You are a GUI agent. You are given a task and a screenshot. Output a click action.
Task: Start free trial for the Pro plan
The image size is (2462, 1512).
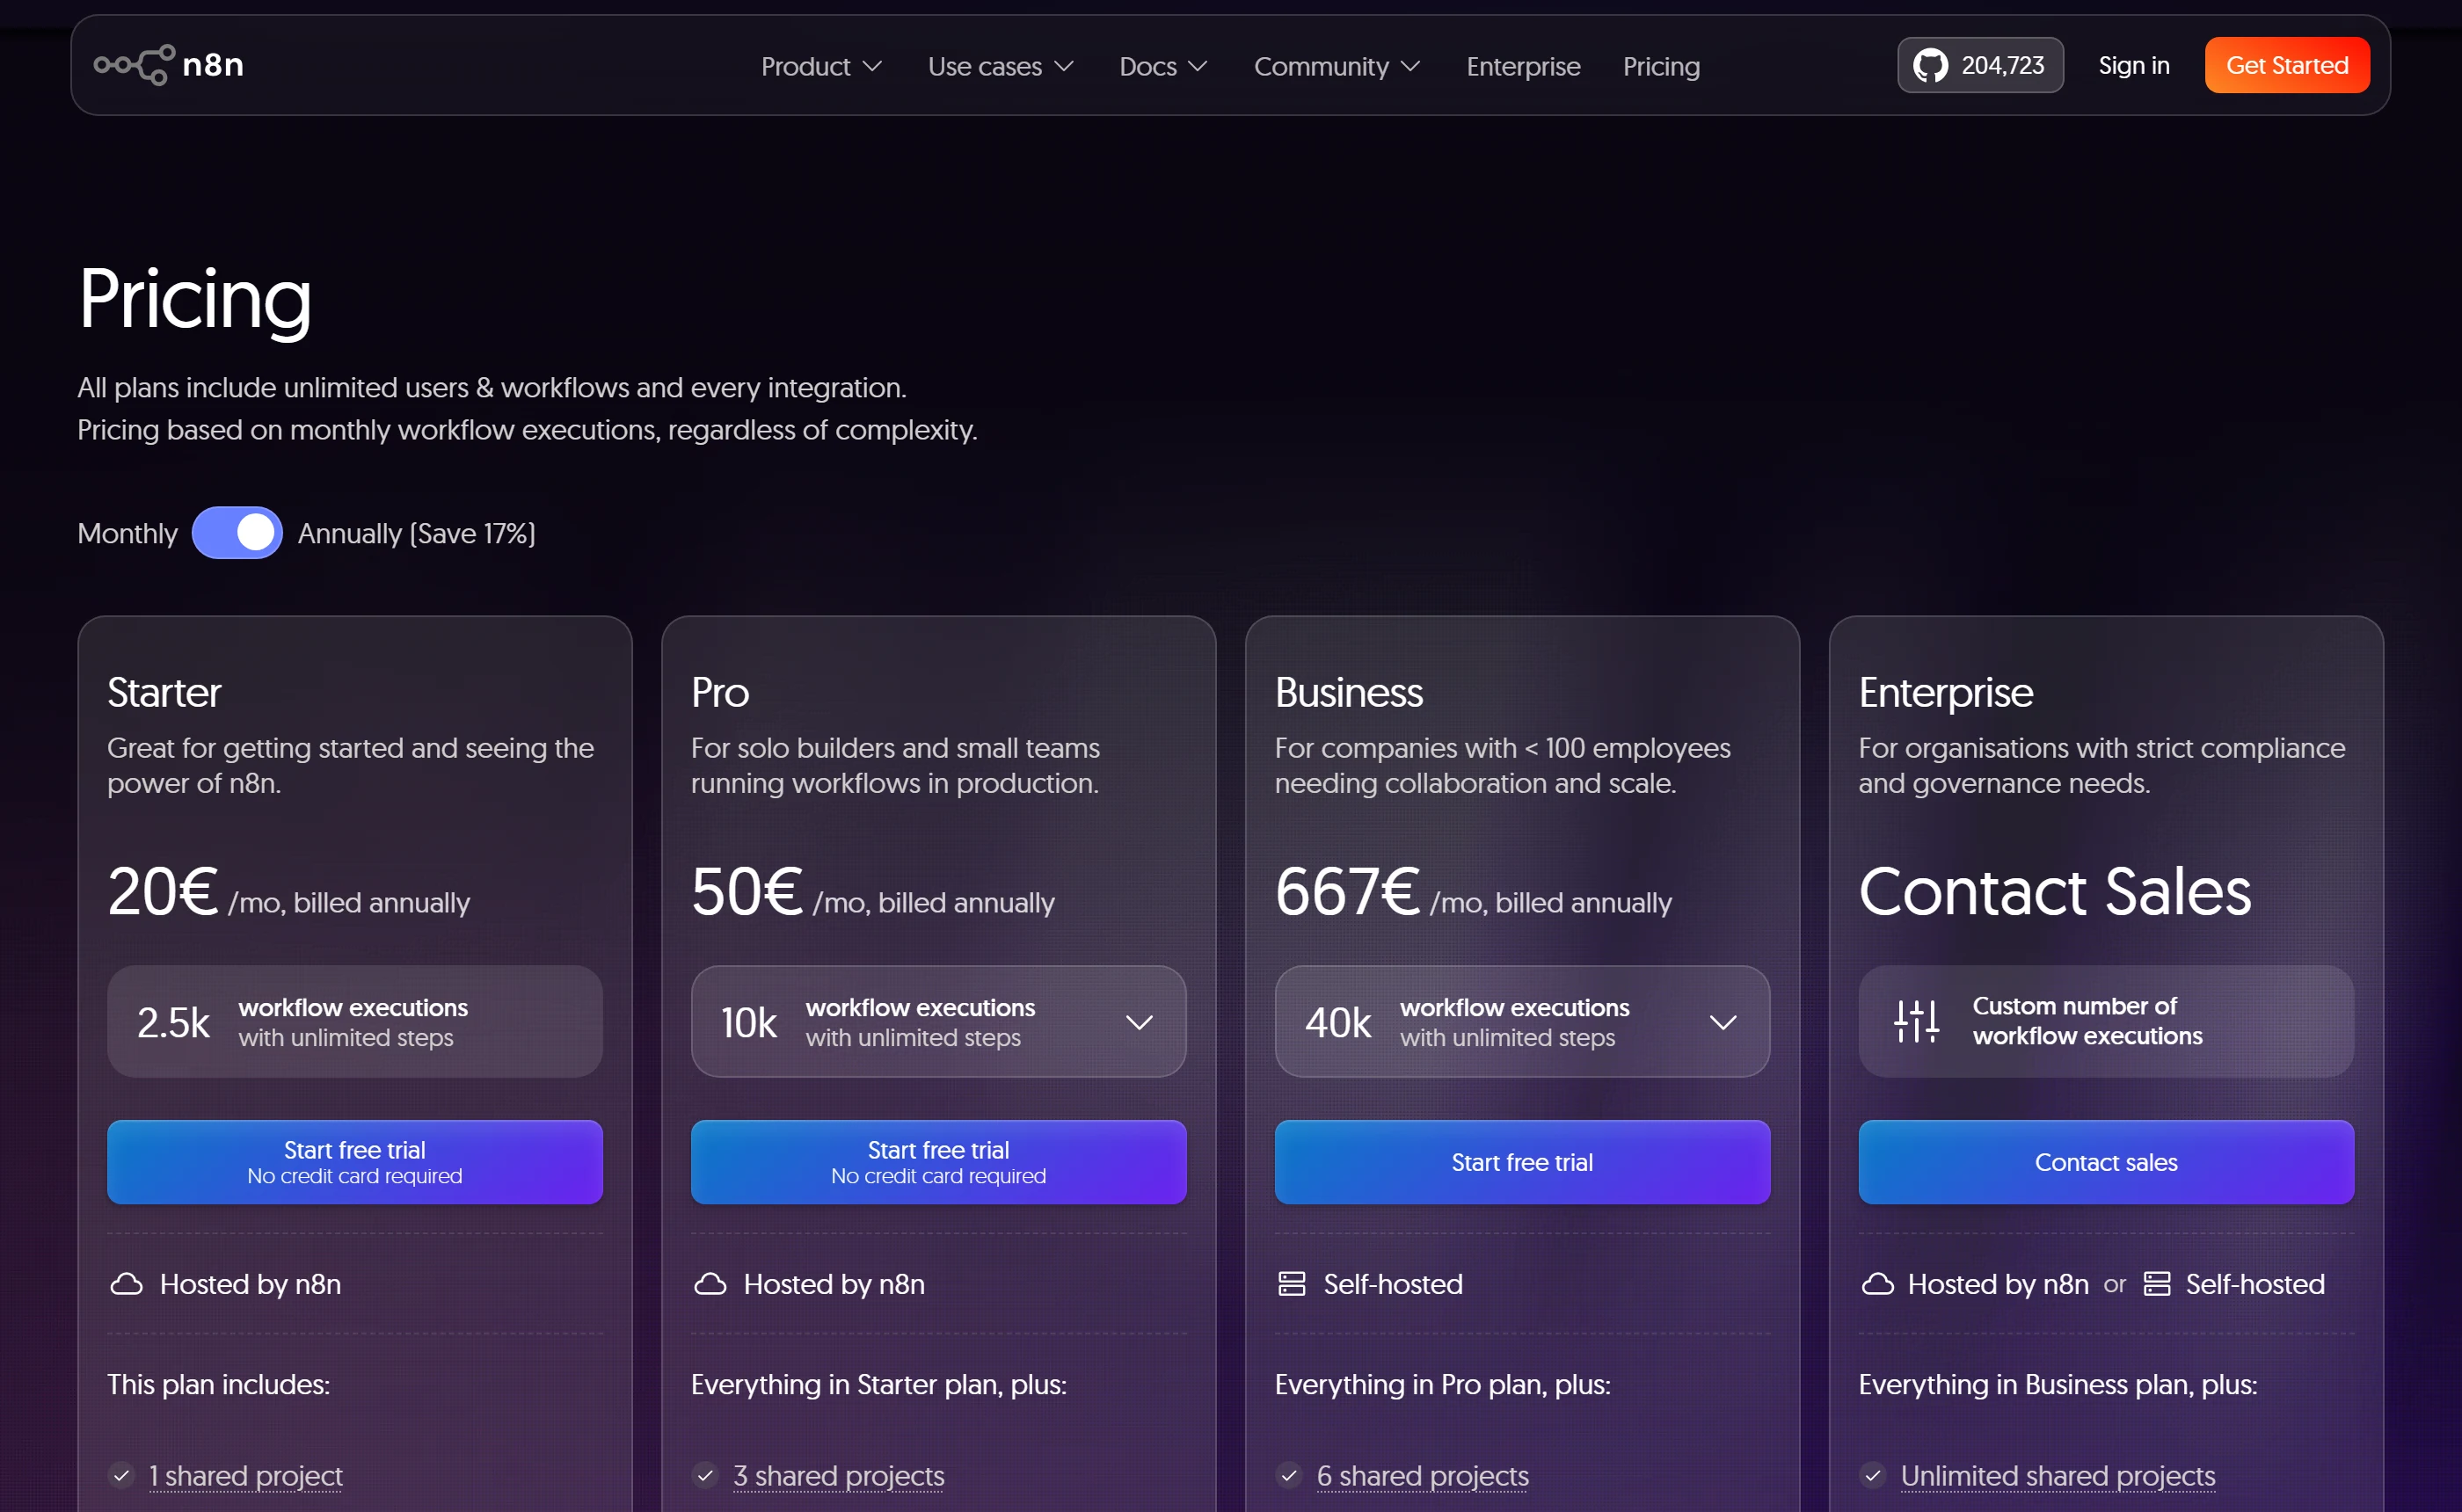point(938,1162)
